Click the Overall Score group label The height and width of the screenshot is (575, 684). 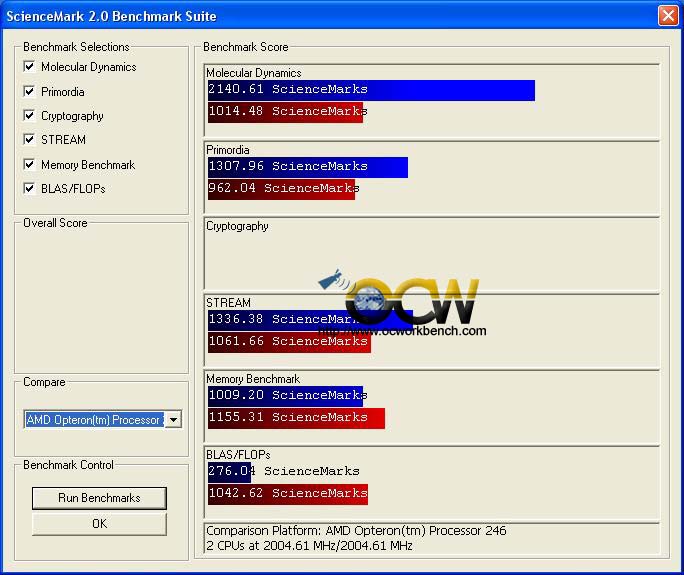click(x=55, y=223)
